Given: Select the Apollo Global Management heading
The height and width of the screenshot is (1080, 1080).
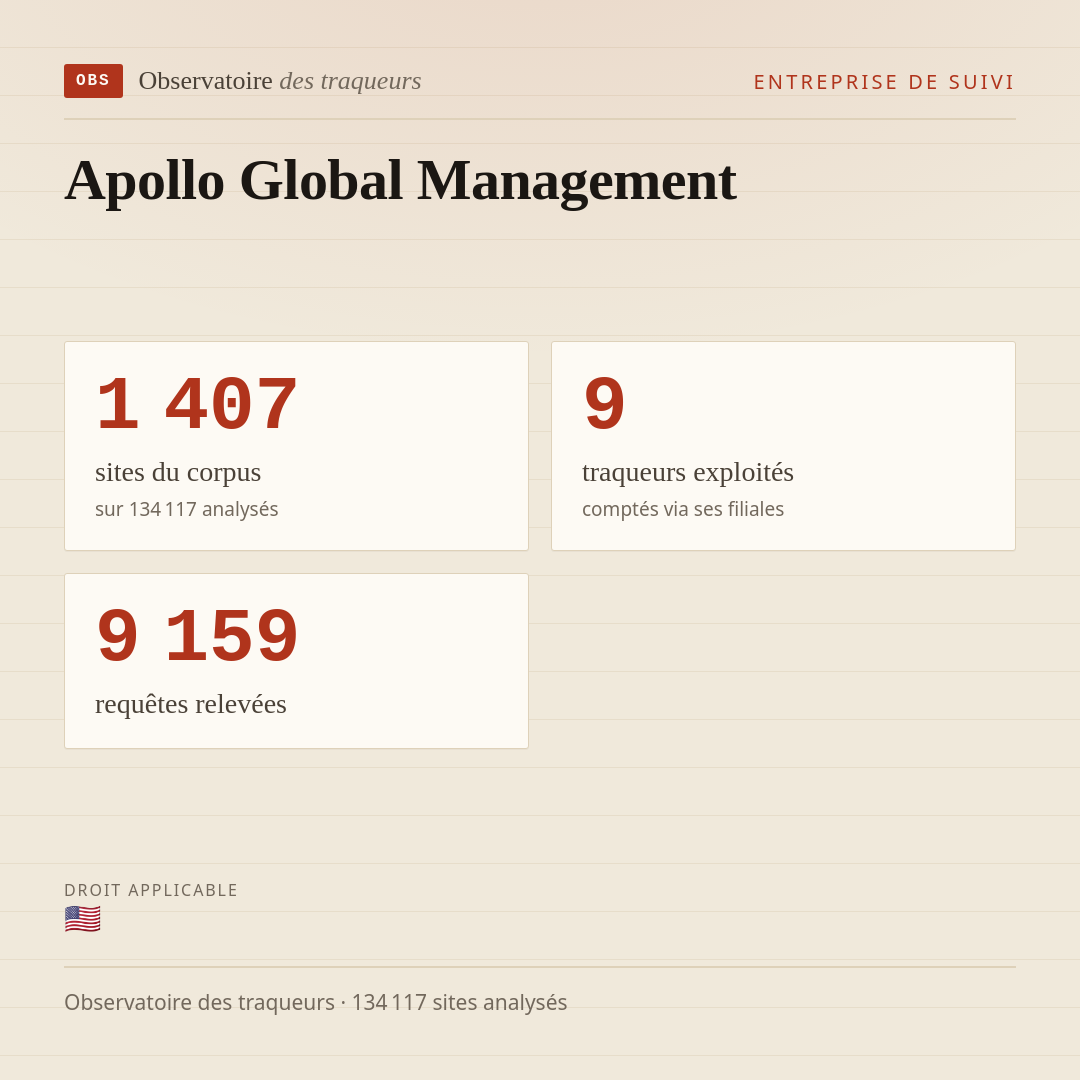Looking at the screenshot, I should coord(400,180).
